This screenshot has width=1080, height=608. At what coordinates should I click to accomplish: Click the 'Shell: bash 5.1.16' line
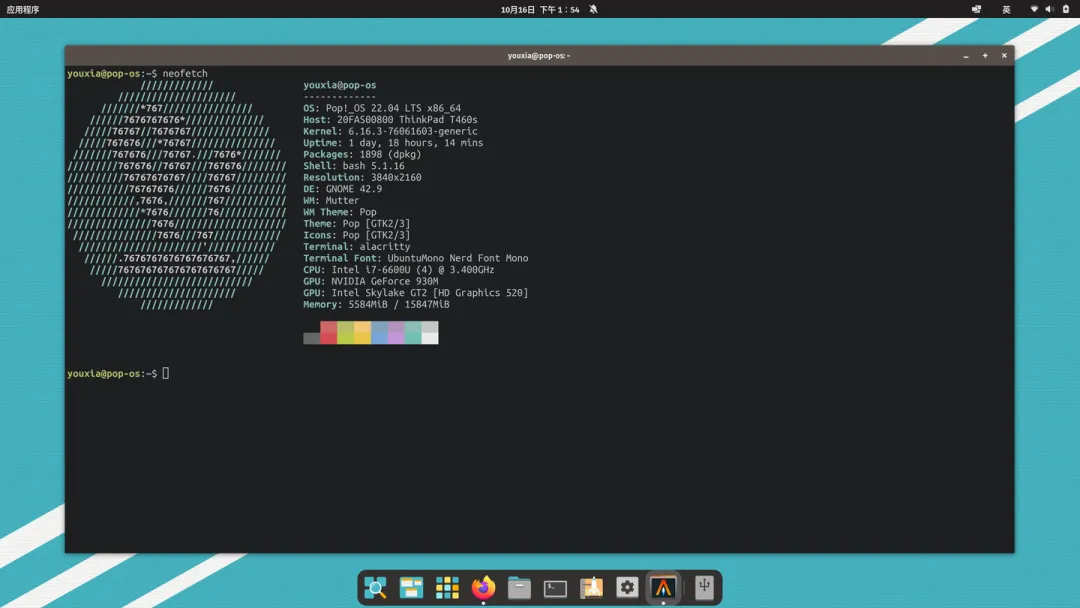click(x=354, y=166)
